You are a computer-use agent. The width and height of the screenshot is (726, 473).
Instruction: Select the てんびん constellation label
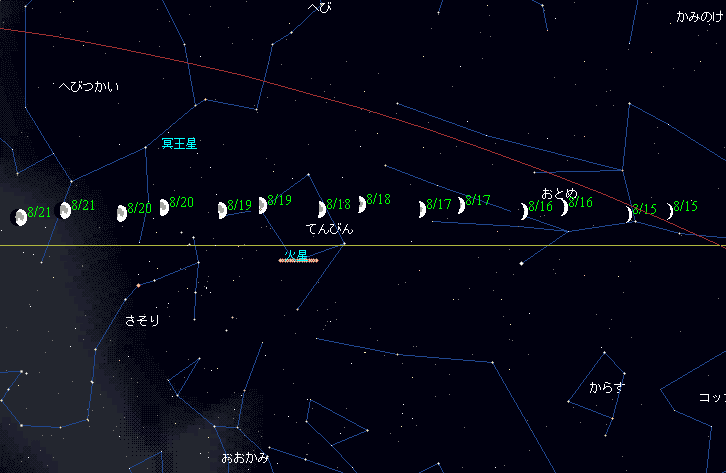tap(329, 229)
